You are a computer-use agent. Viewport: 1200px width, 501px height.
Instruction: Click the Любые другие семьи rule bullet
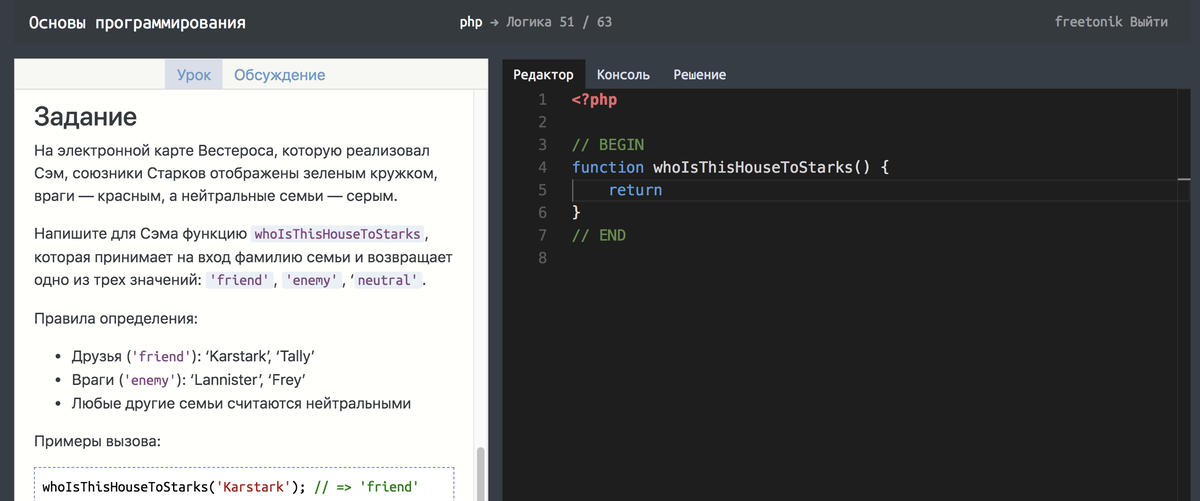[x=241, y=404]
